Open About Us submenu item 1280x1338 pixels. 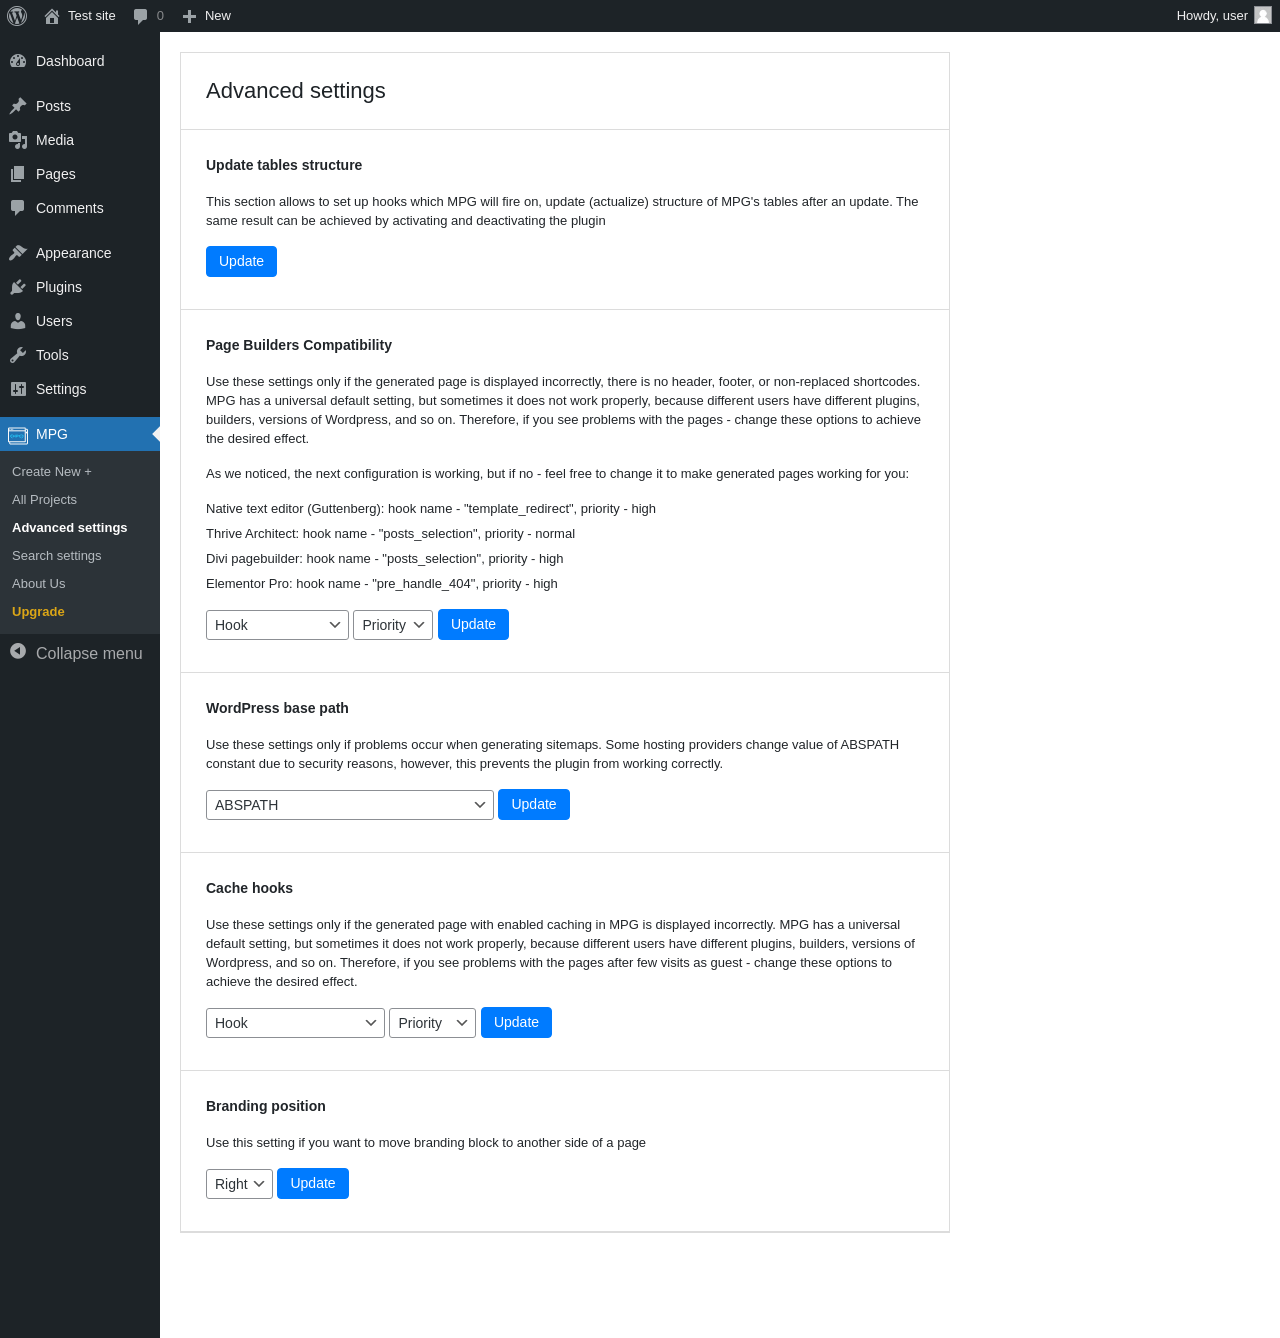(39, 584)
